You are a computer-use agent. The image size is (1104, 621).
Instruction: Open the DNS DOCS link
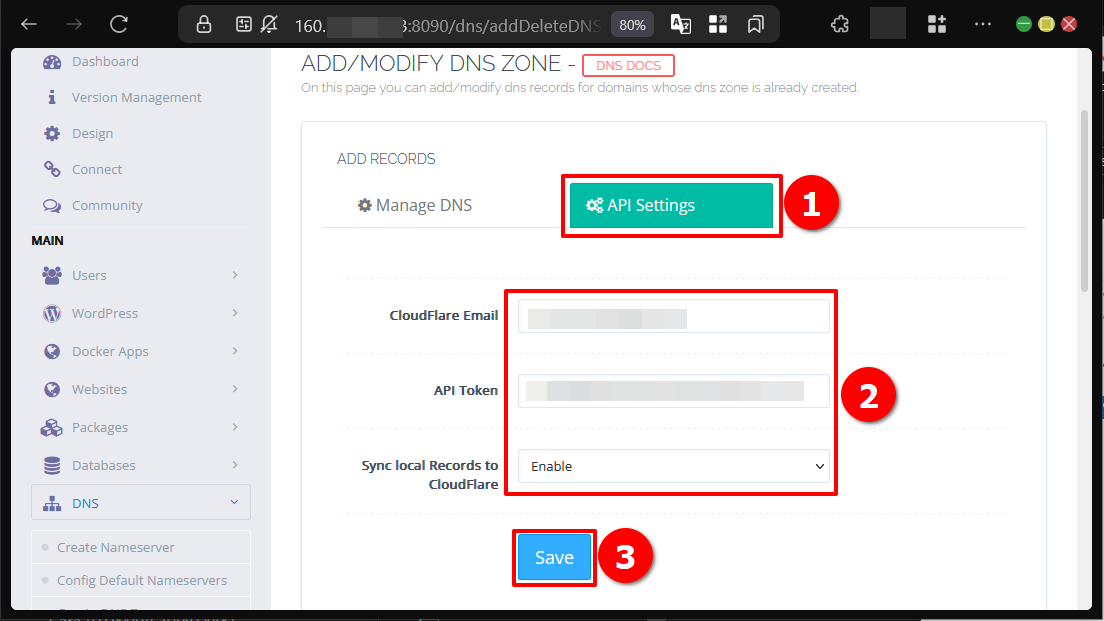coord(628,65)
